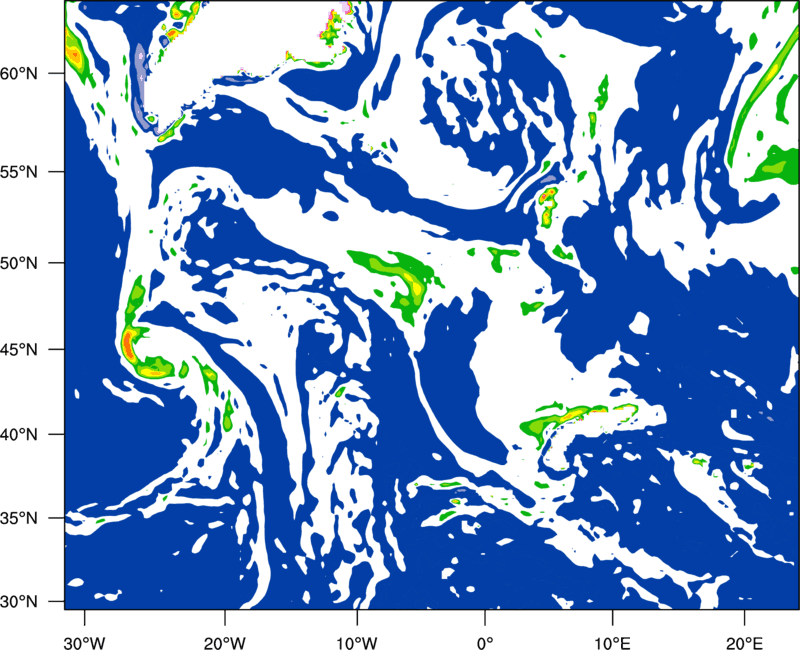The width and height of the screenshot is (800, 650).
Task: Click the 30°W longitude label
Action: 85,643
